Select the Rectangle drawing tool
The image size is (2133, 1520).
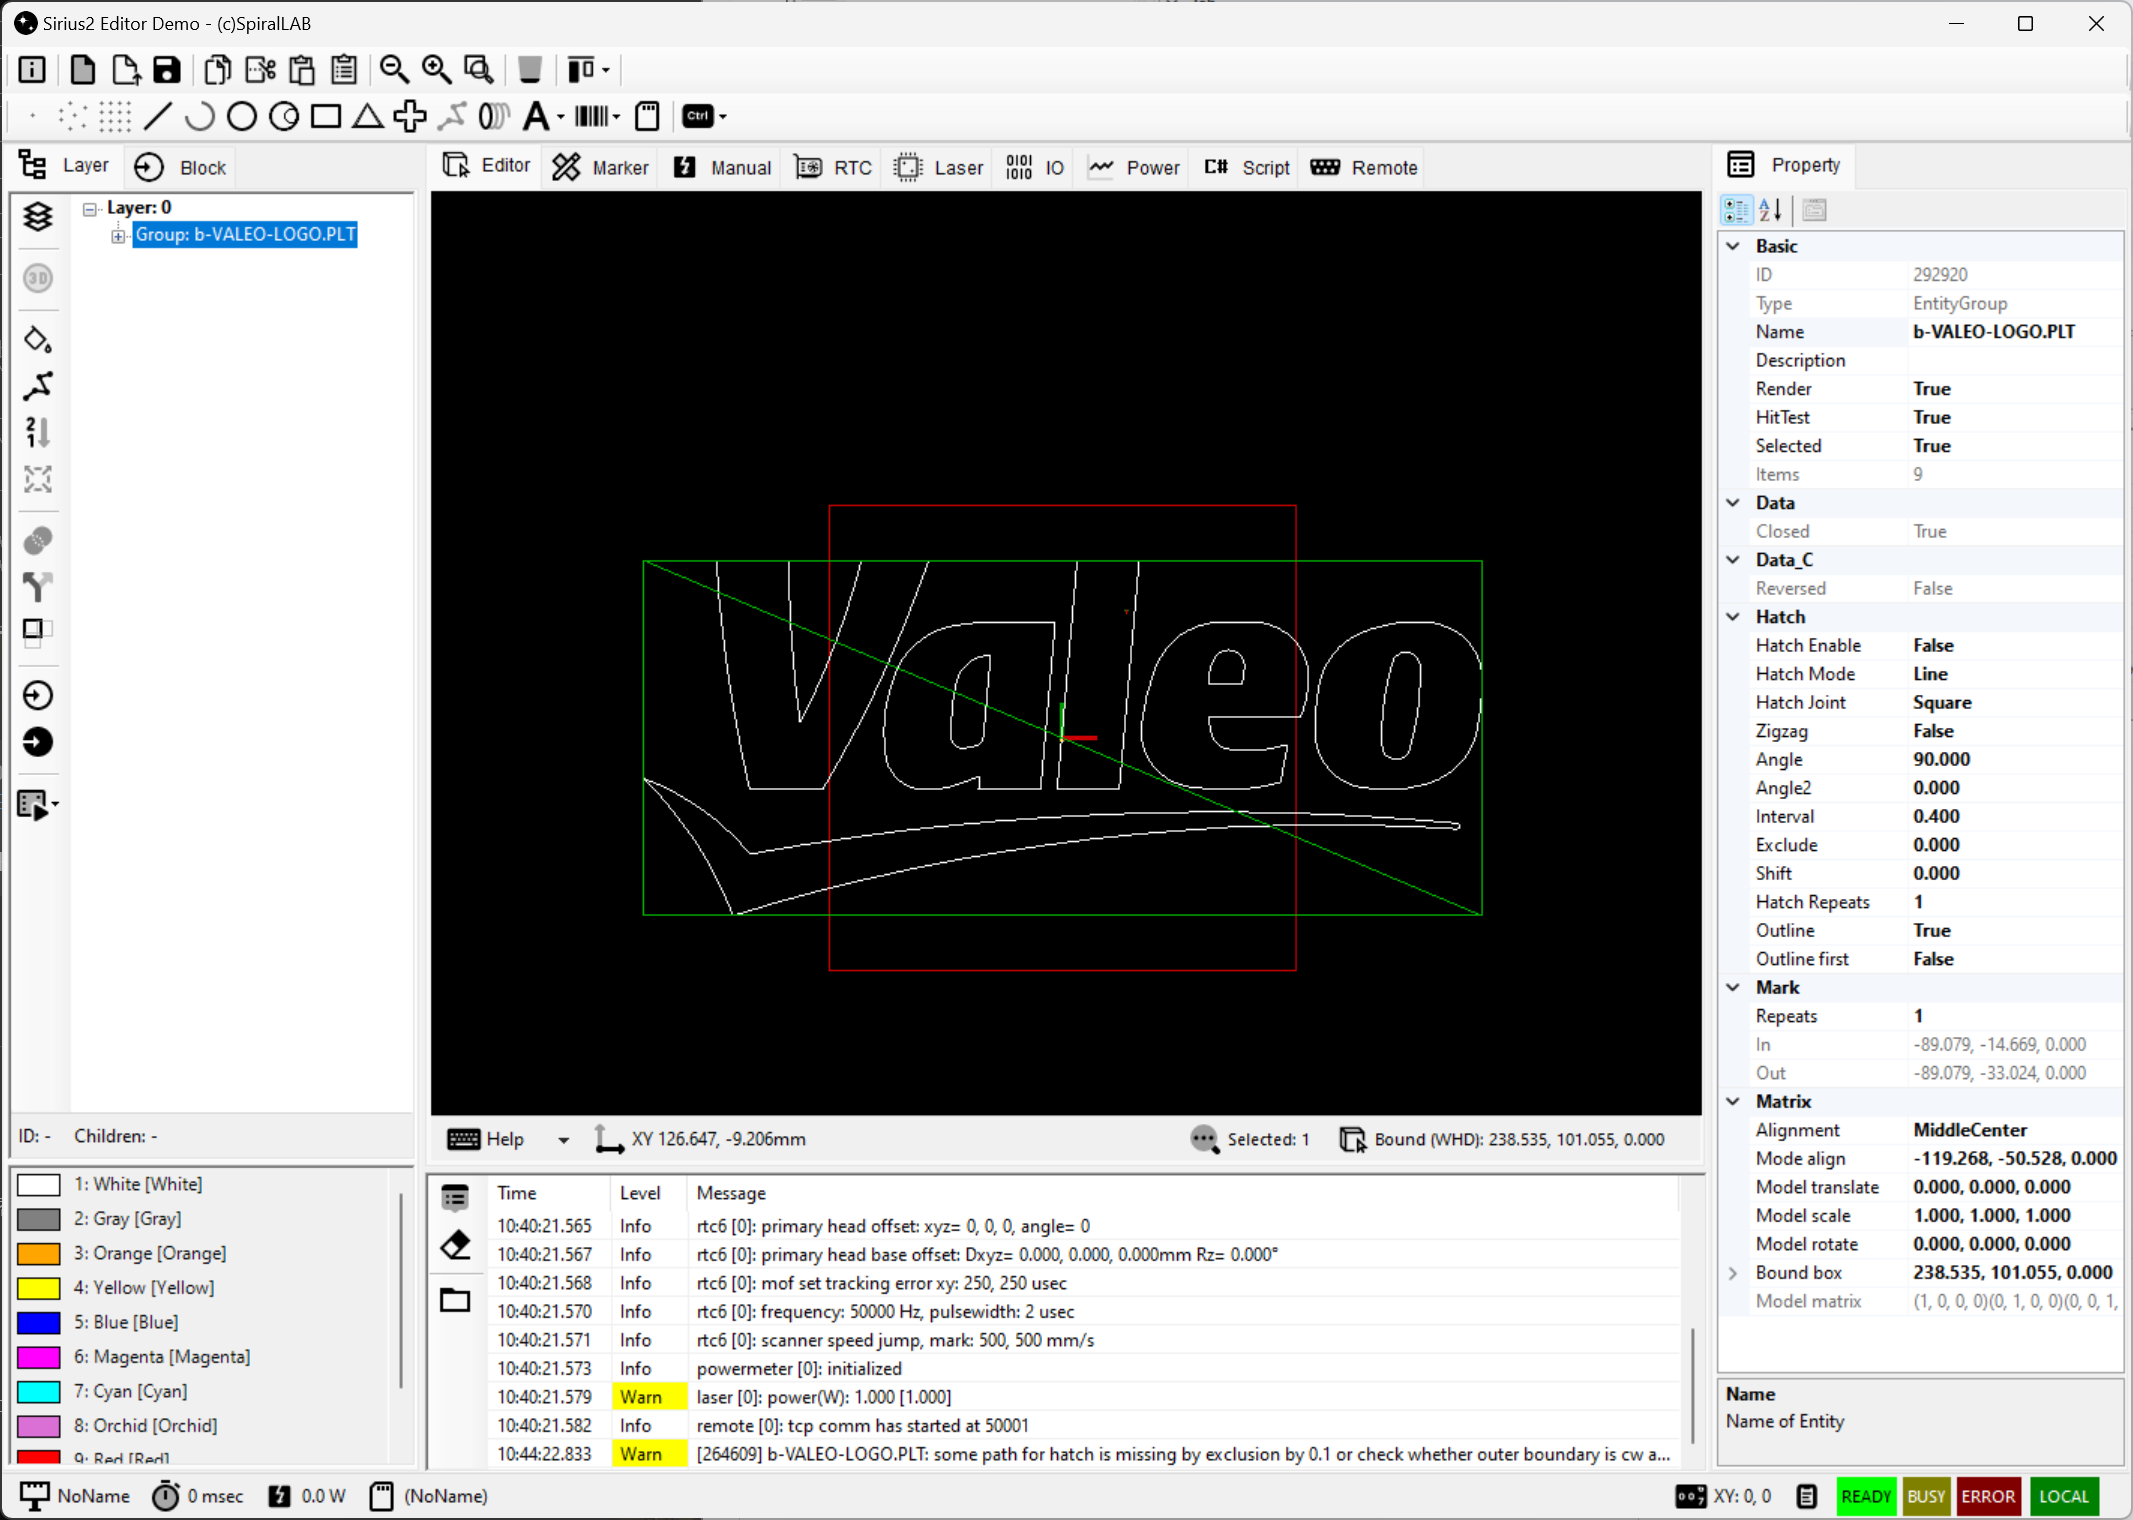[325, 116]
